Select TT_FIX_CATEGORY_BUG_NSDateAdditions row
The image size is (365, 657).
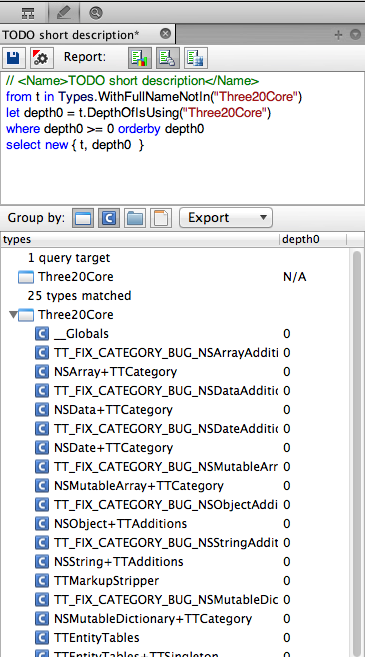176,429
